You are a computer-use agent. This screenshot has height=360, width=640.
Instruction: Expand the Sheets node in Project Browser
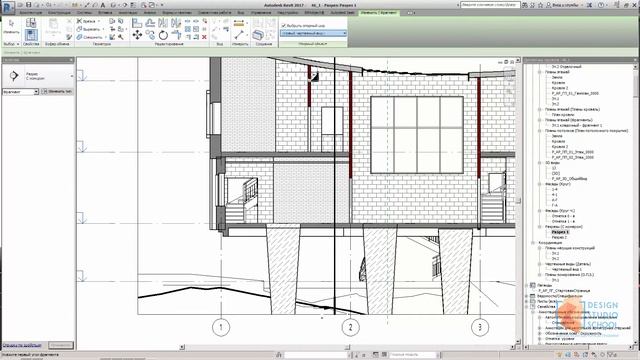tap(527, 301)
